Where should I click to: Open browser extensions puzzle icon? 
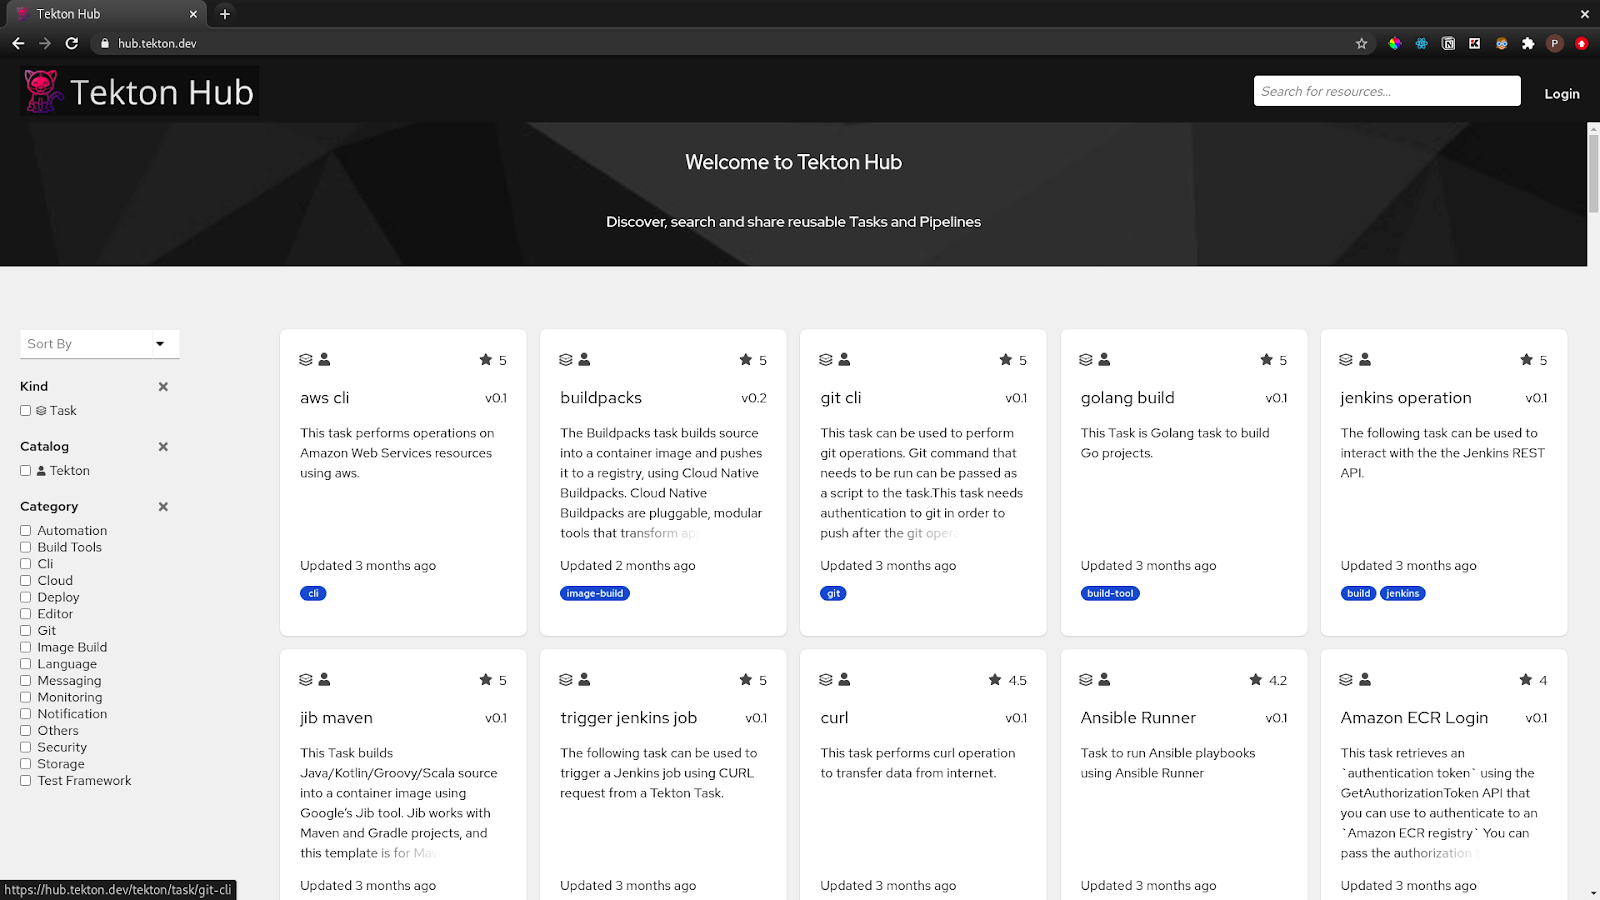pyautogui.click(x=1528, y=43)
